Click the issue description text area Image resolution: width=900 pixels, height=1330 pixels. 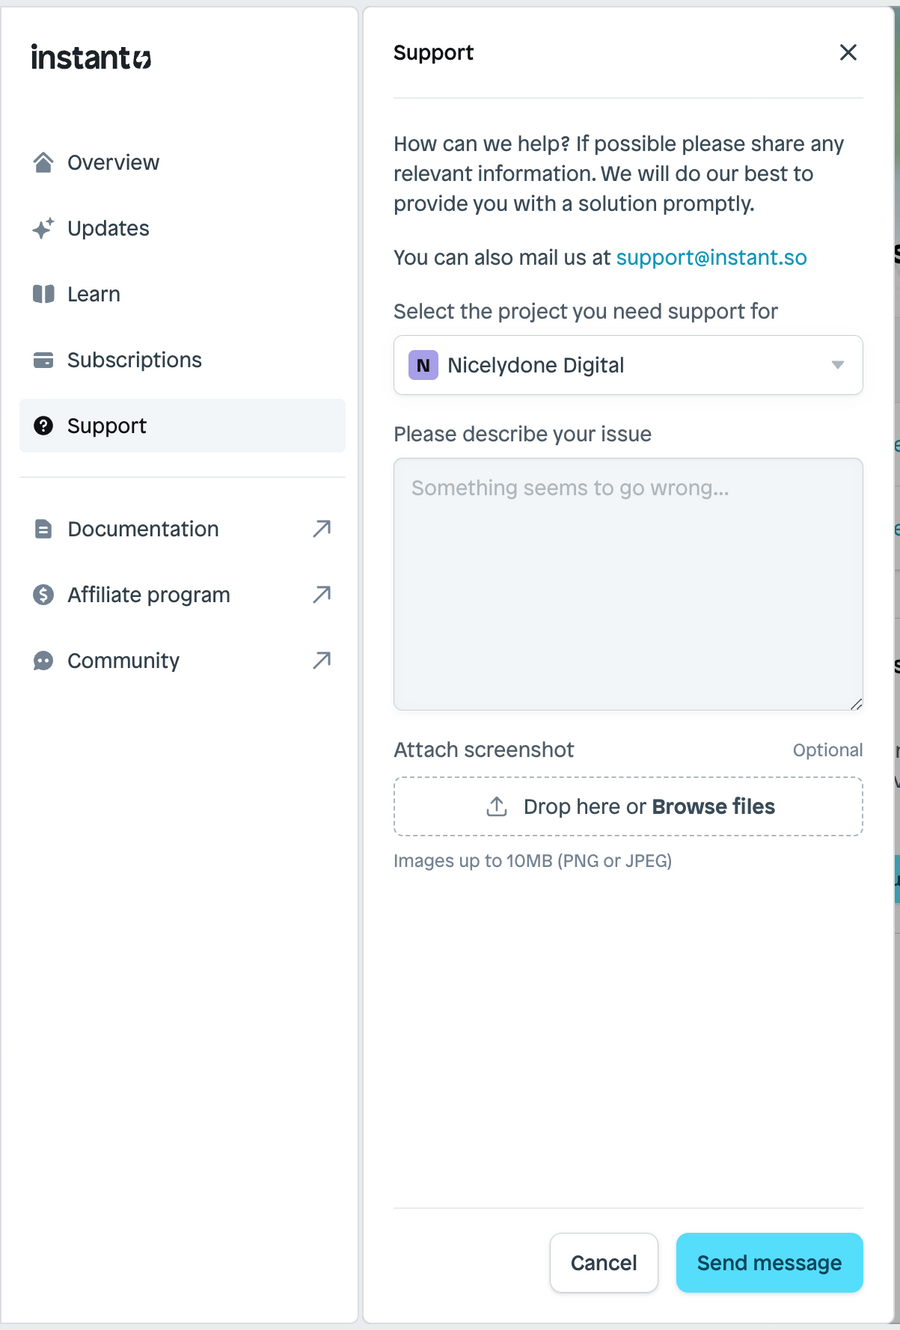pyautogui.click(x=628, y=583)
